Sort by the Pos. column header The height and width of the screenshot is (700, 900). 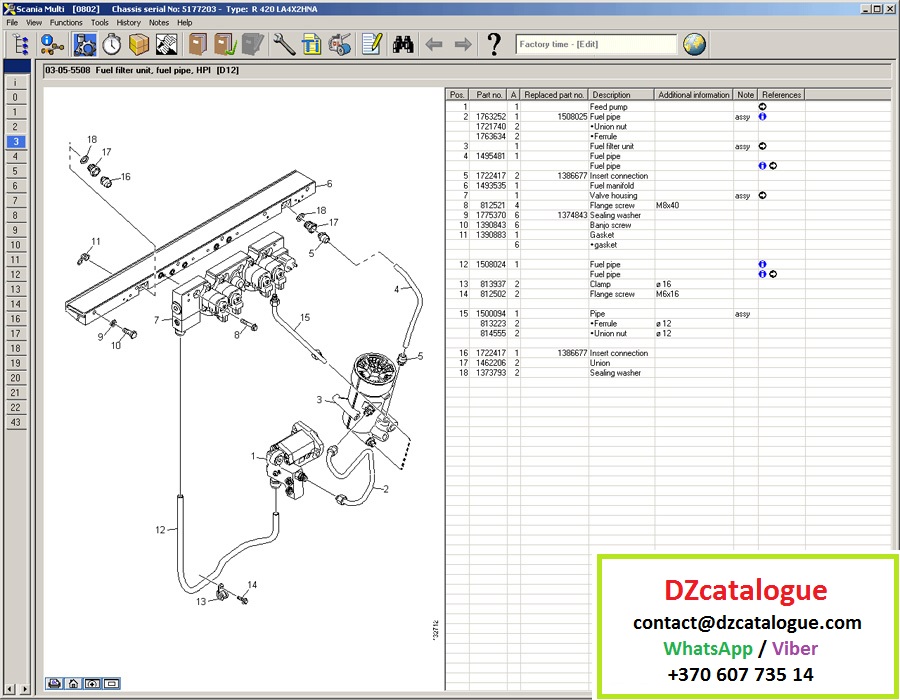pyautogui.click(x=457, y=95)
